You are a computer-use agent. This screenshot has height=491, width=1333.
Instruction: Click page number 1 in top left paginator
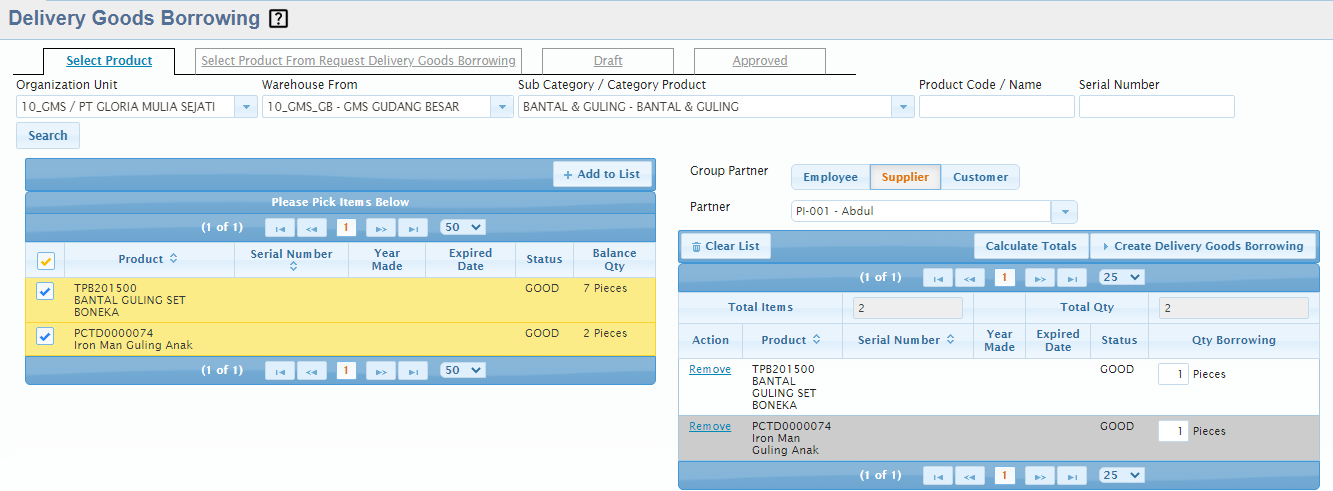coord(346,227)
